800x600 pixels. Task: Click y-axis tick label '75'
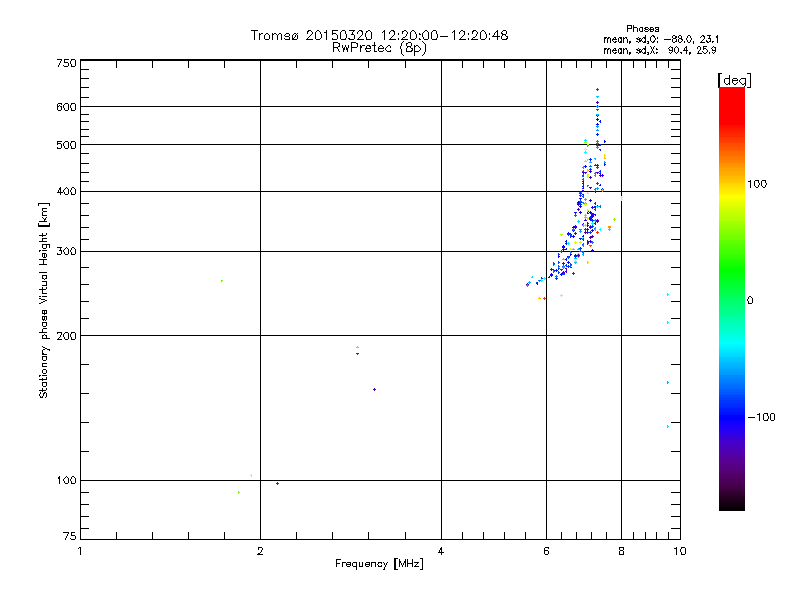tap(70, 536)
